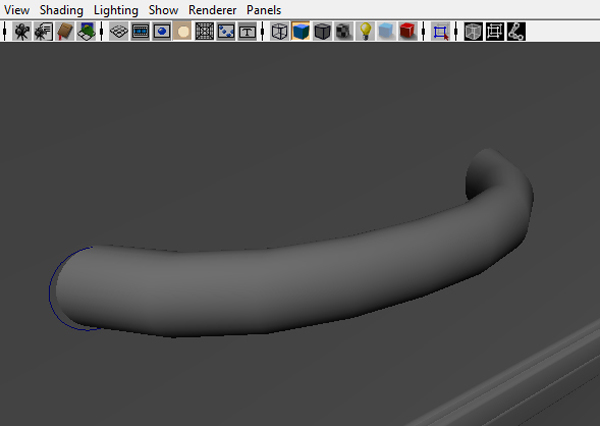Click the Select Camera icon

(x=22, y=31)
